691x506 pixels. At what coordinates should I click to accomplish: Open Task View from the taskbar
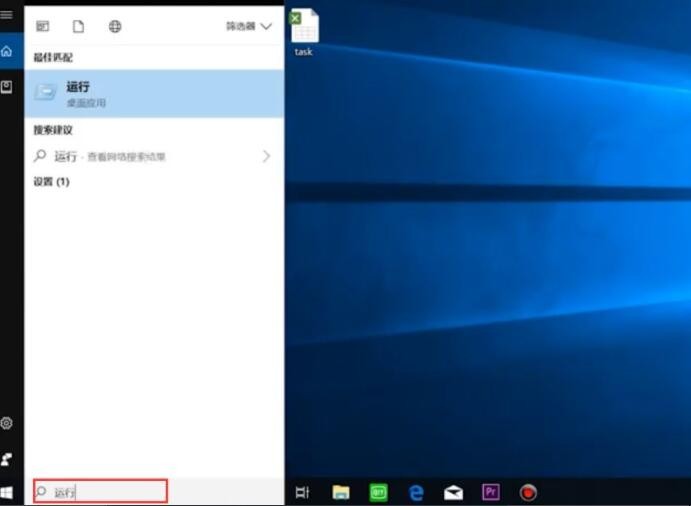(x=303, y=492)
